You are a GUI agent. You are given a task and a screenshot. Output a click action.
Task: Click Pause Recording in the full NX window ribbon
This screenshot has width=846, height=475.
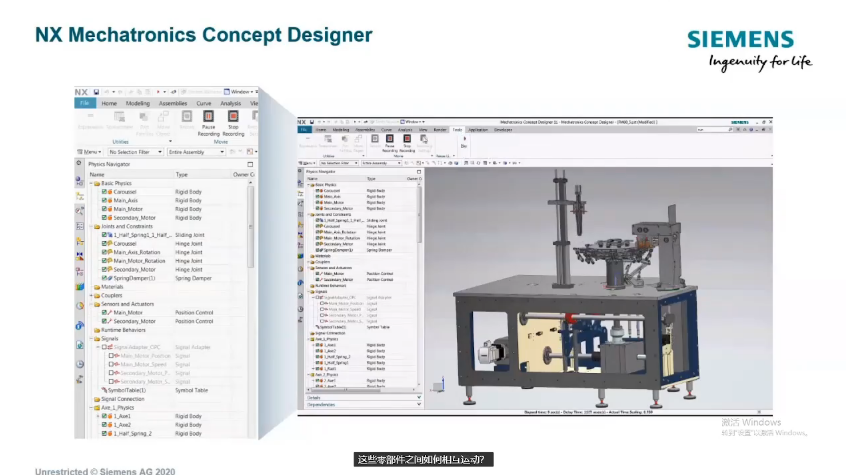click(x=390, y=143)
